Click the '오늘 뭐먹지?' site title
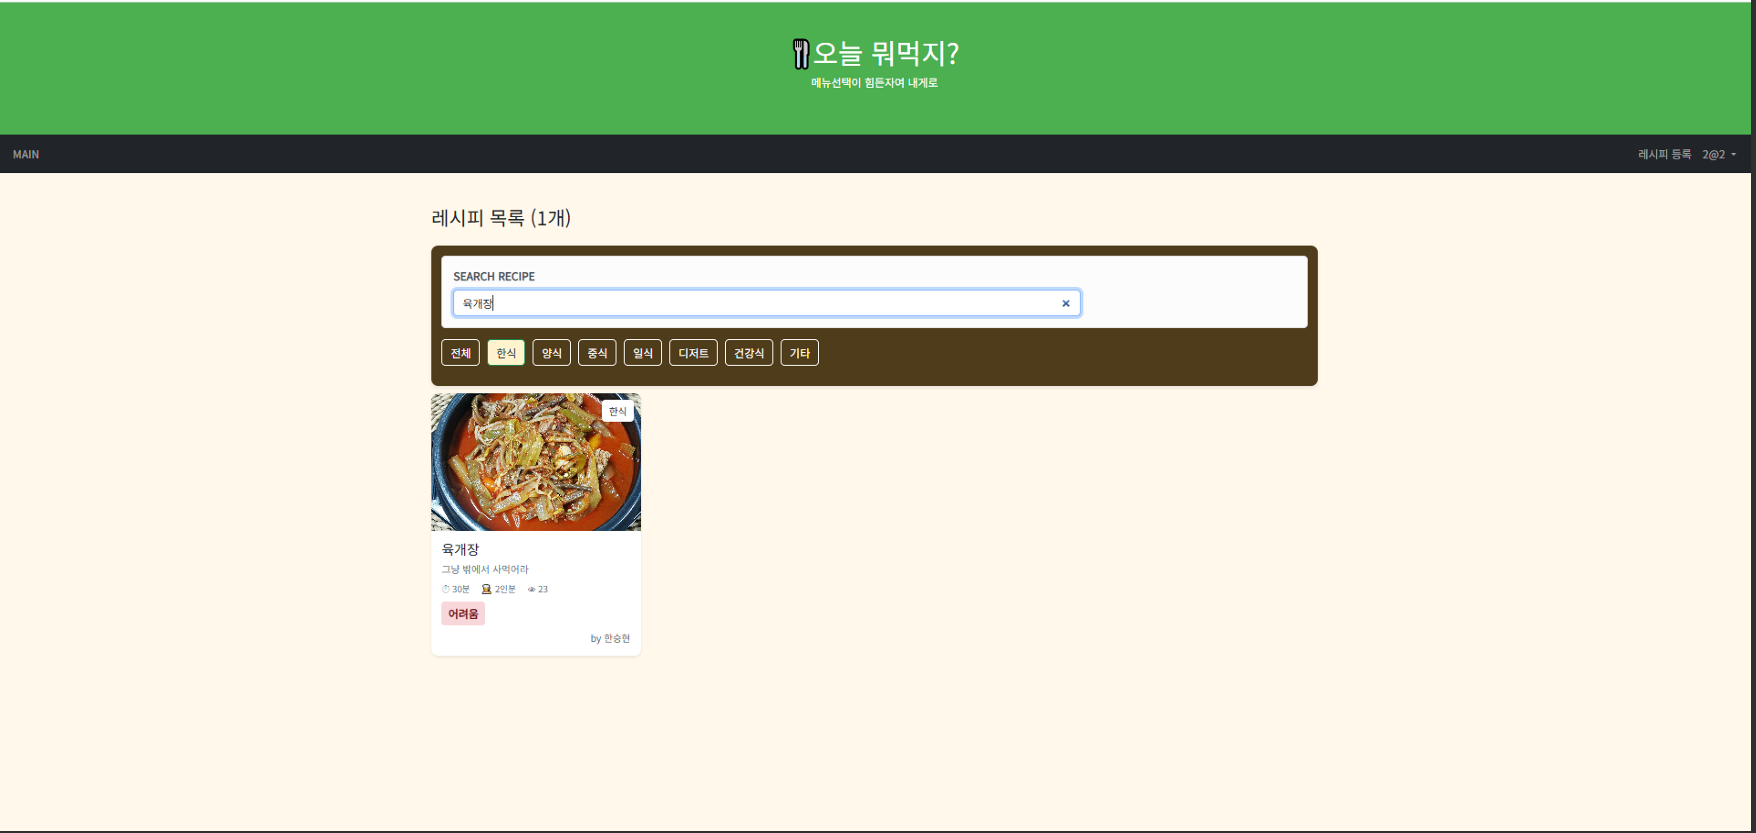 tap(885, 53)
